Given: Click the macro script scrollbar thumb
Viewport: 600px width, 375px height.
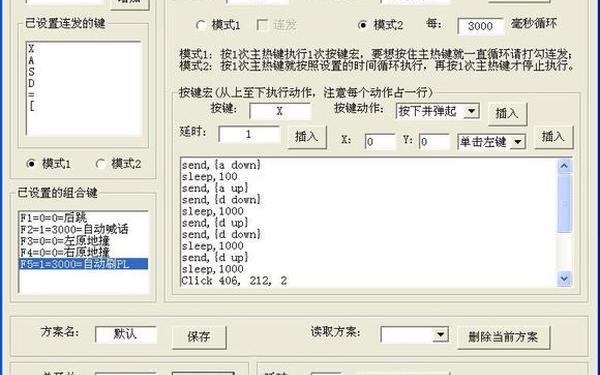Looking at the screenshot, I should [x=564, y=203].
